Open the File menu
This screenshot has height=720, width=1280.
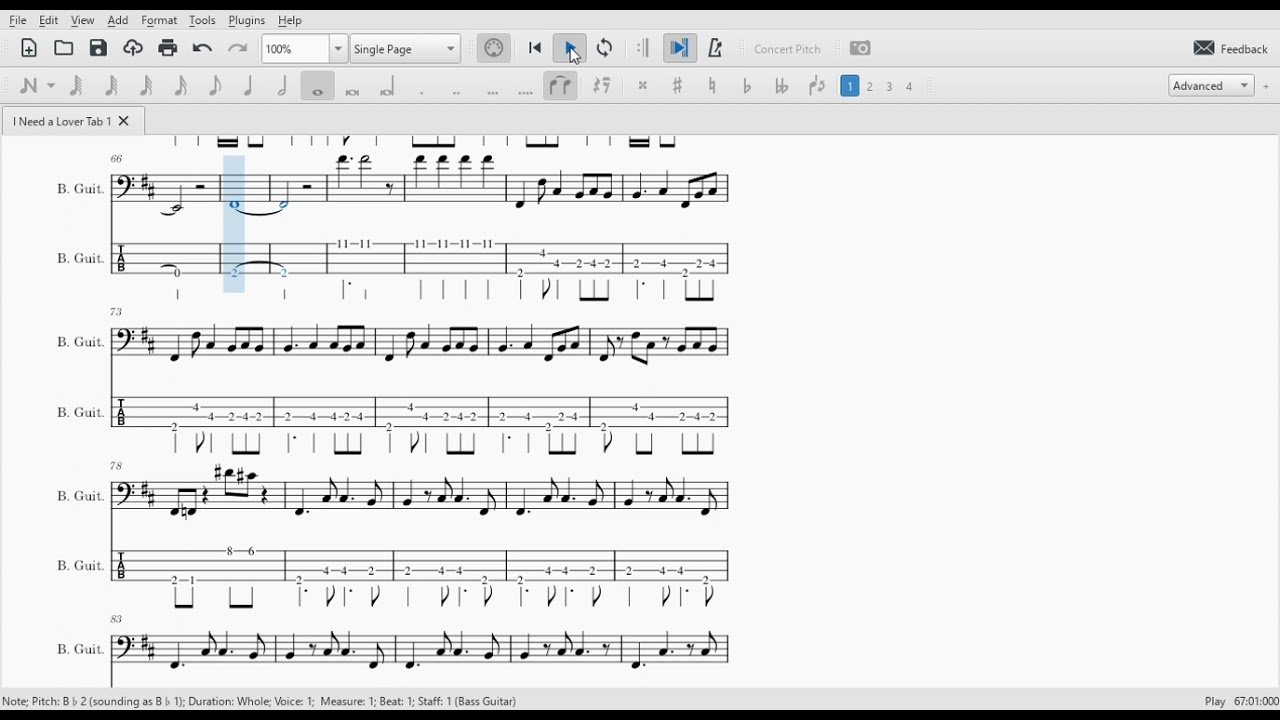coord(18,20)
